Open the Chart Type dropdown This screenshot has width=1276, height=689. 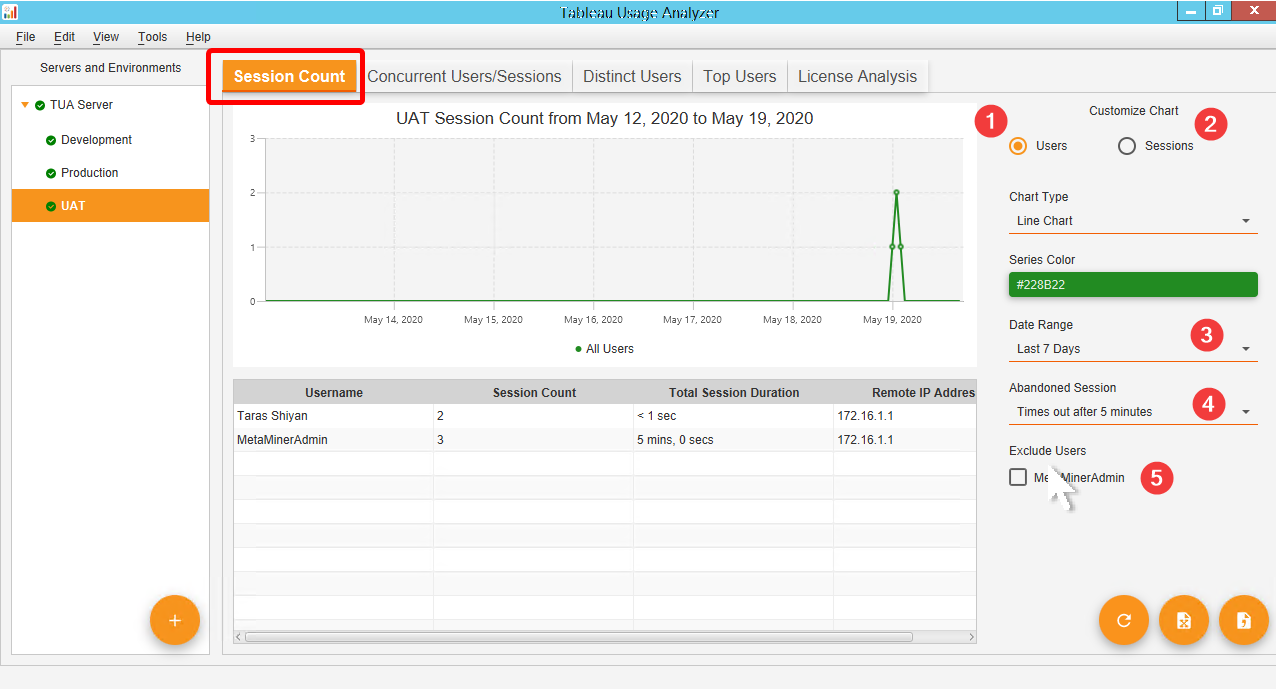pyautogui.click(x=1133, y=221)
